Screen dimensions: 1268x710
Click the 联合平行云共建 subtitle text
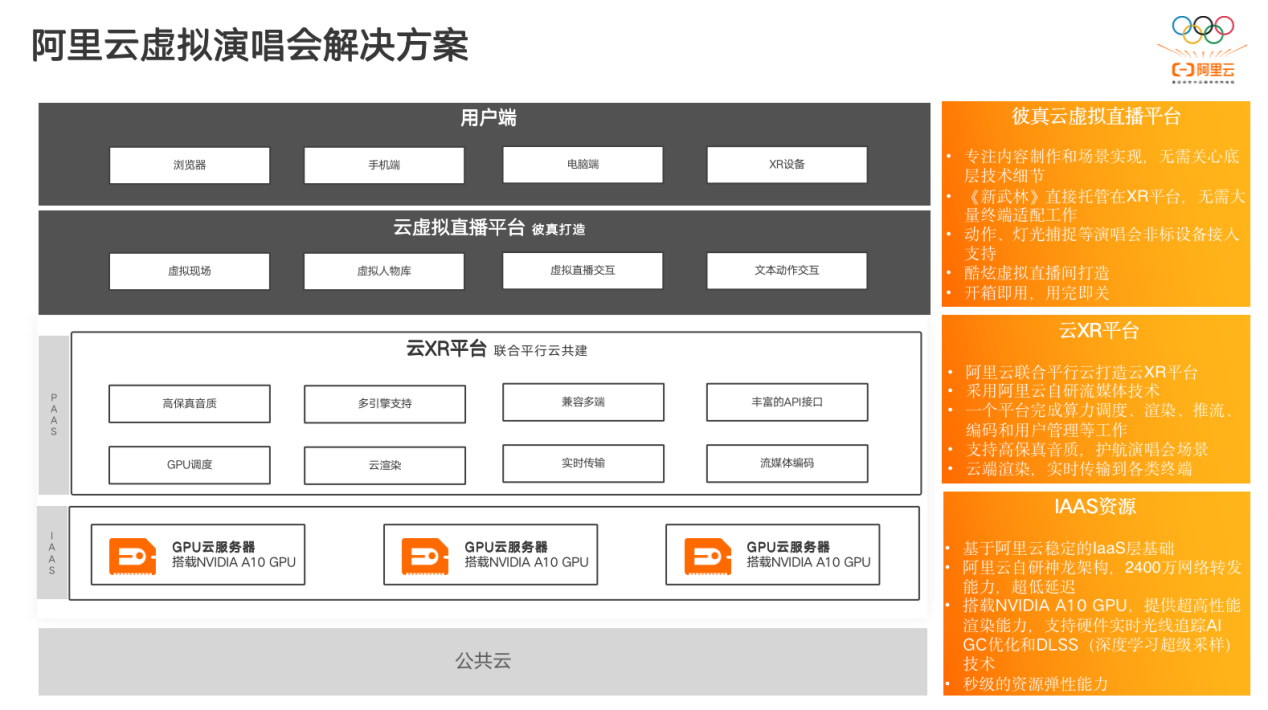click(x=541, y=351)
